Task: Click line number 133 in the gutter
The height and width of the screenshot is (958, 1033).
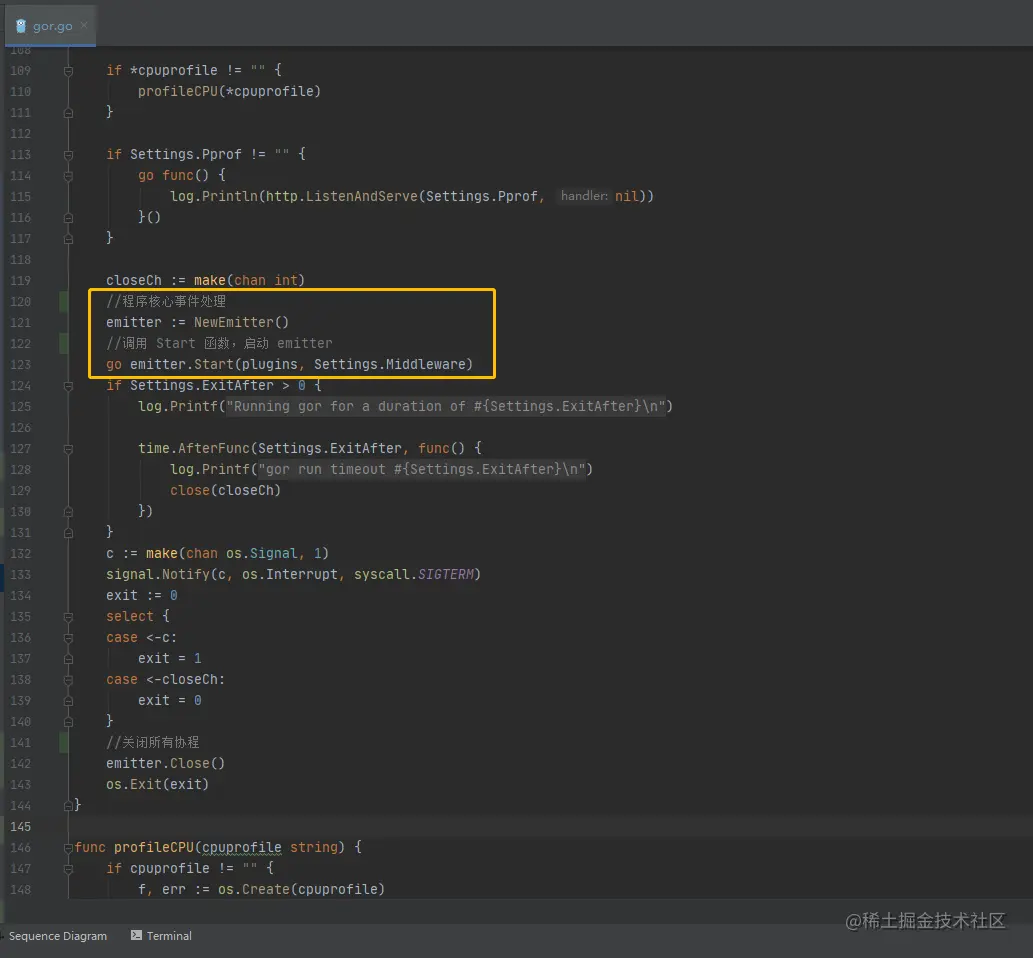Action: (20, 575)
